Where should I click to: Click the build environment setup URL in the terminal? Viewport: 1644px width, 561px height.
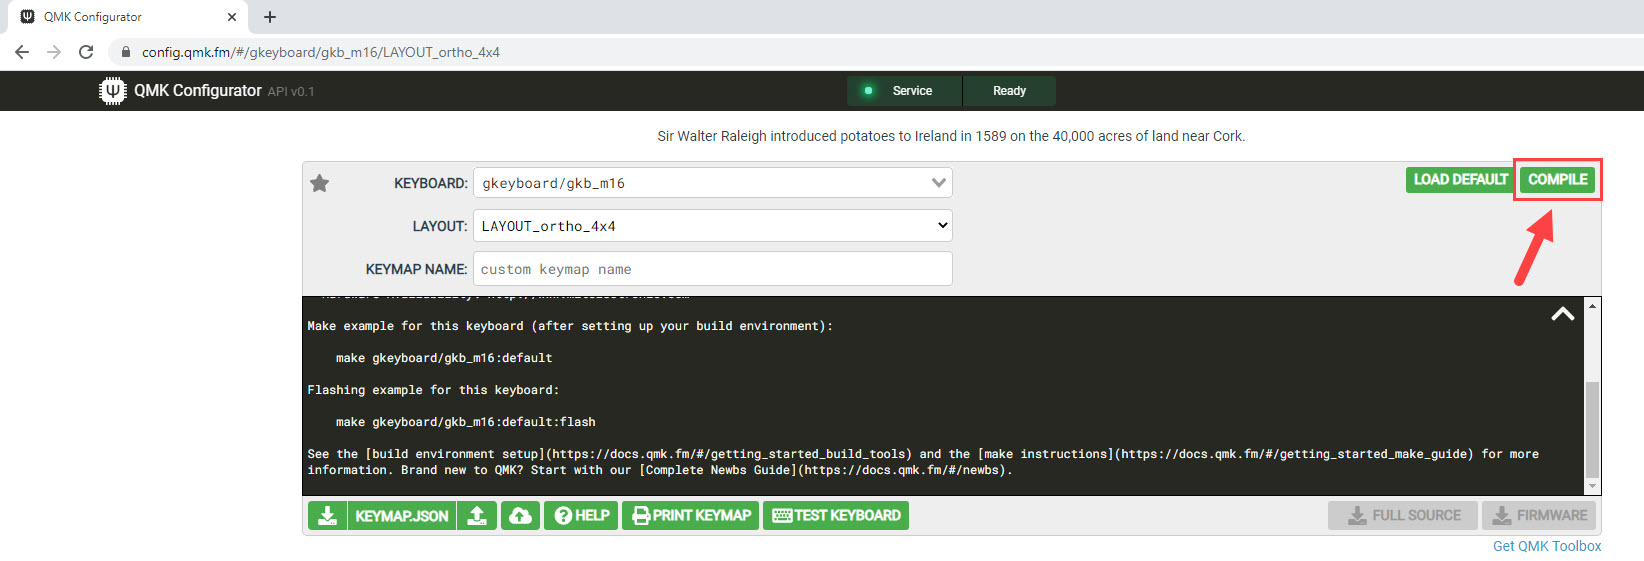point(729,454)
